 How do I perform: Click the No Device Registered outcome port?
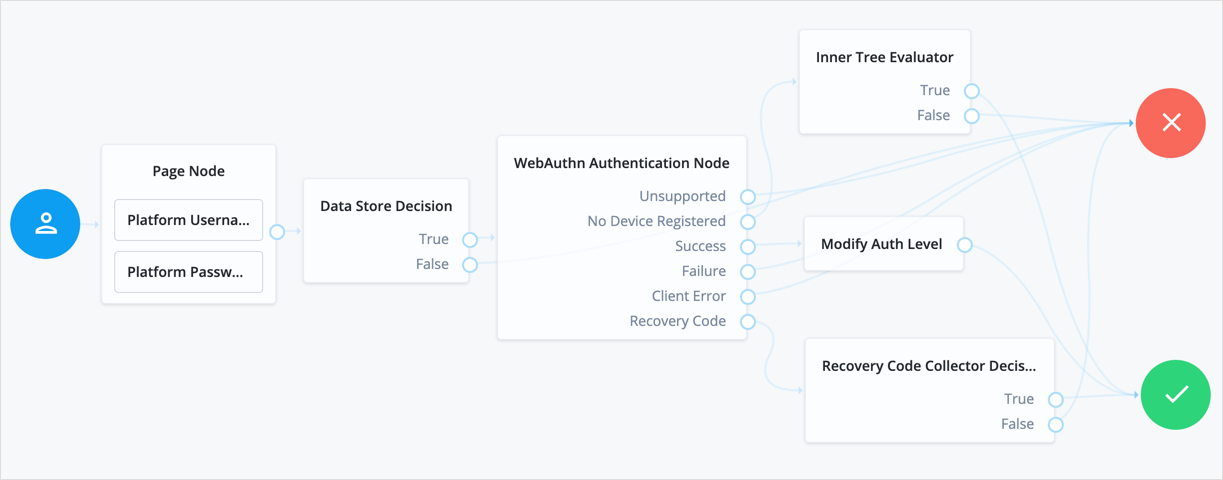coord(748,222)
